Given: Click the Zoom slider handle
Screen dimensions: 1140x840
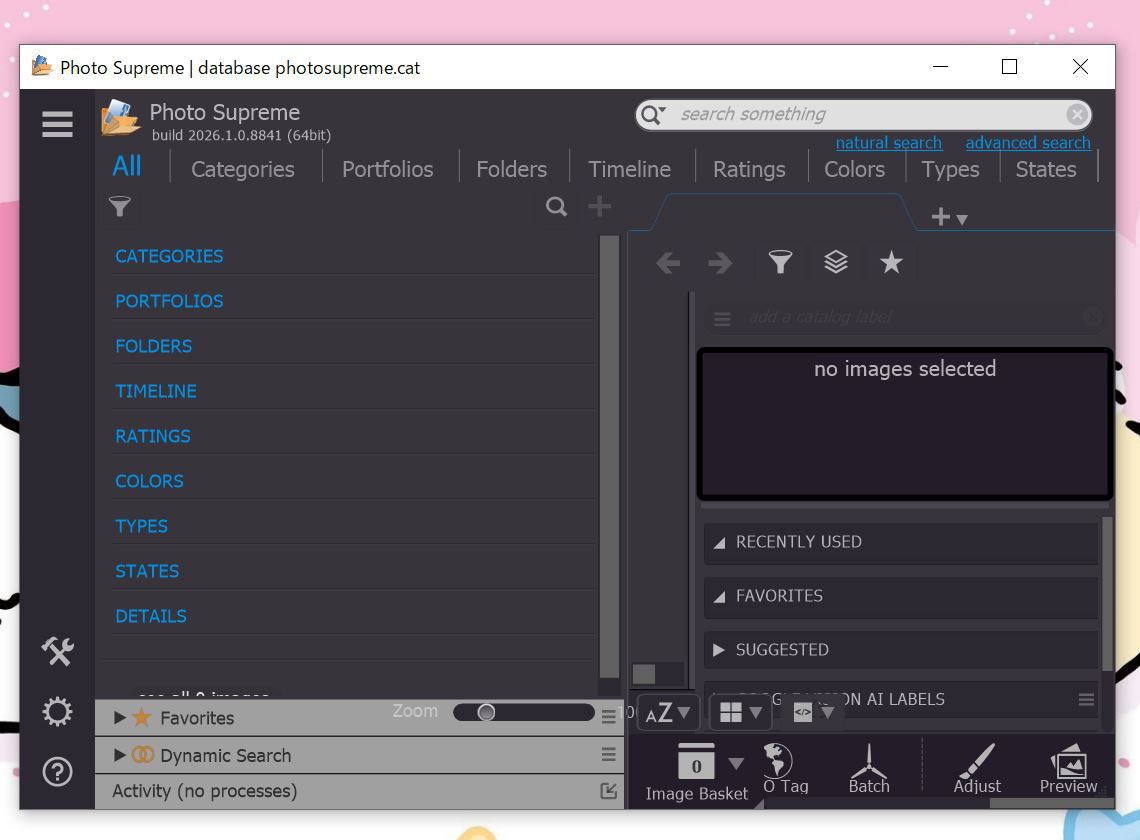Looking at the screenshot, I should (x=486, y=712).
